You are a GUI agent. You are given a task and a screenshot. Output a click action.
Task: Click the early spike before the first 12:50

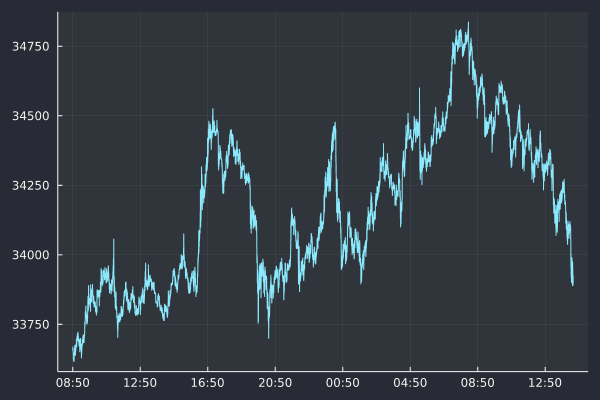click(114, 240)
